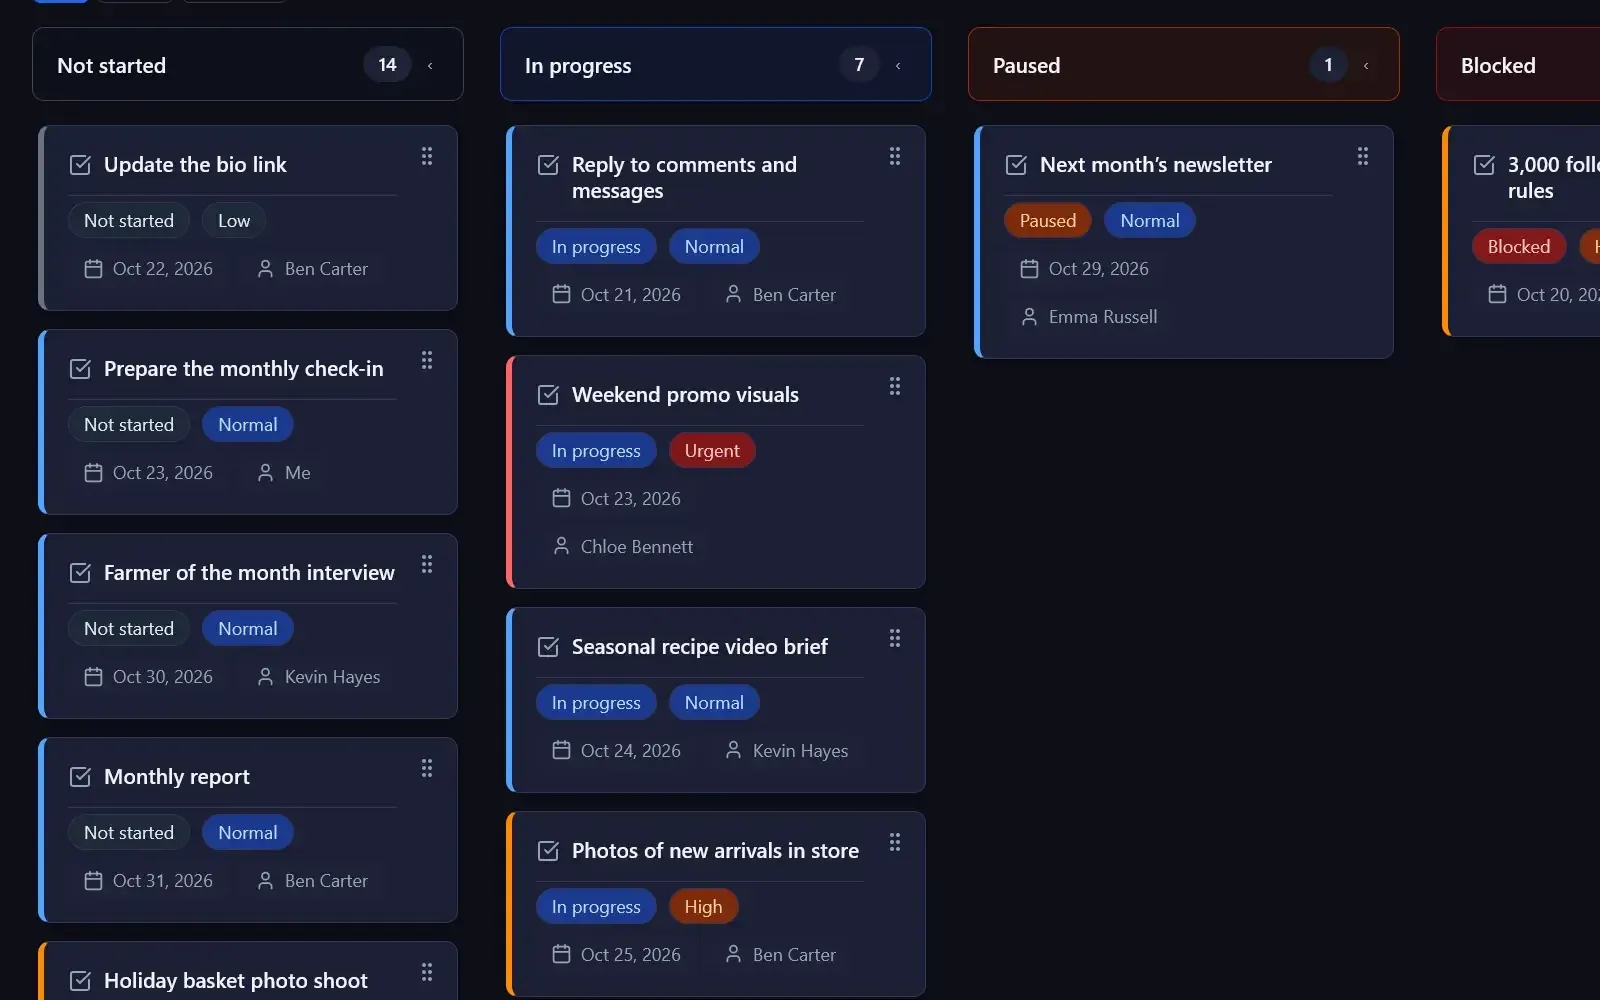Click drag handle on Photos of new arrivals card
1600x1000 pixels.
895,842
